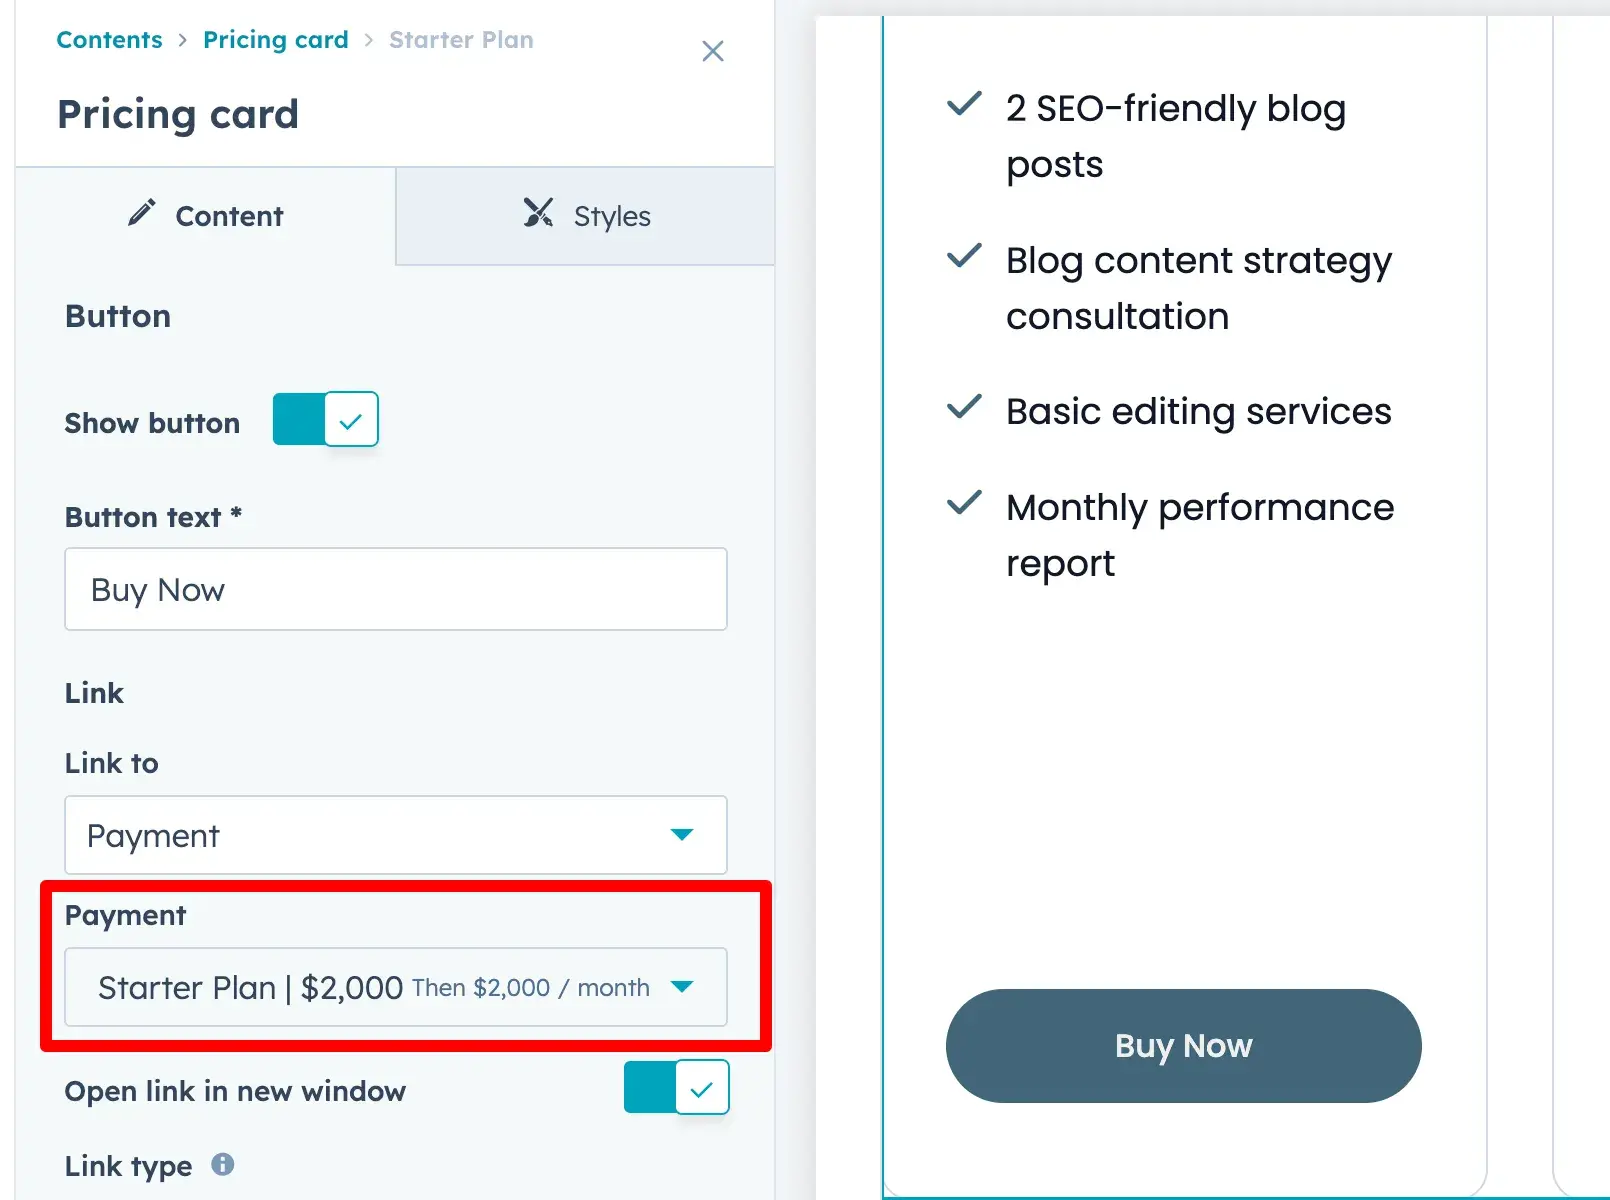Open the Link to dropdown
This screenshot has width=1610, height=1200.
395,835
